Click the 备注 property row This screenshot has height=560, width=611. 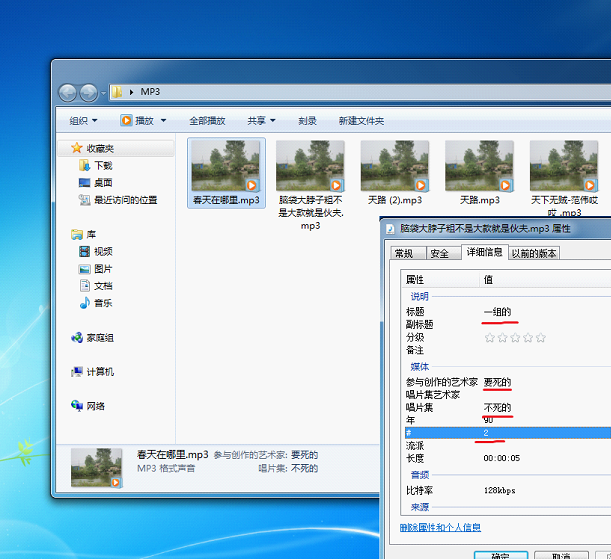508,350
